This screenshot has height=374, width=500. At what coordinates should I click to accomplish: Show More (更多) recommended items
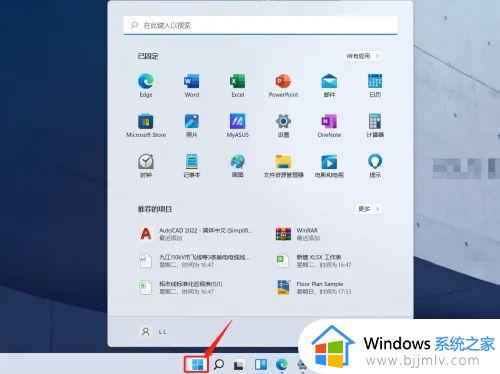tap(368, 209)
